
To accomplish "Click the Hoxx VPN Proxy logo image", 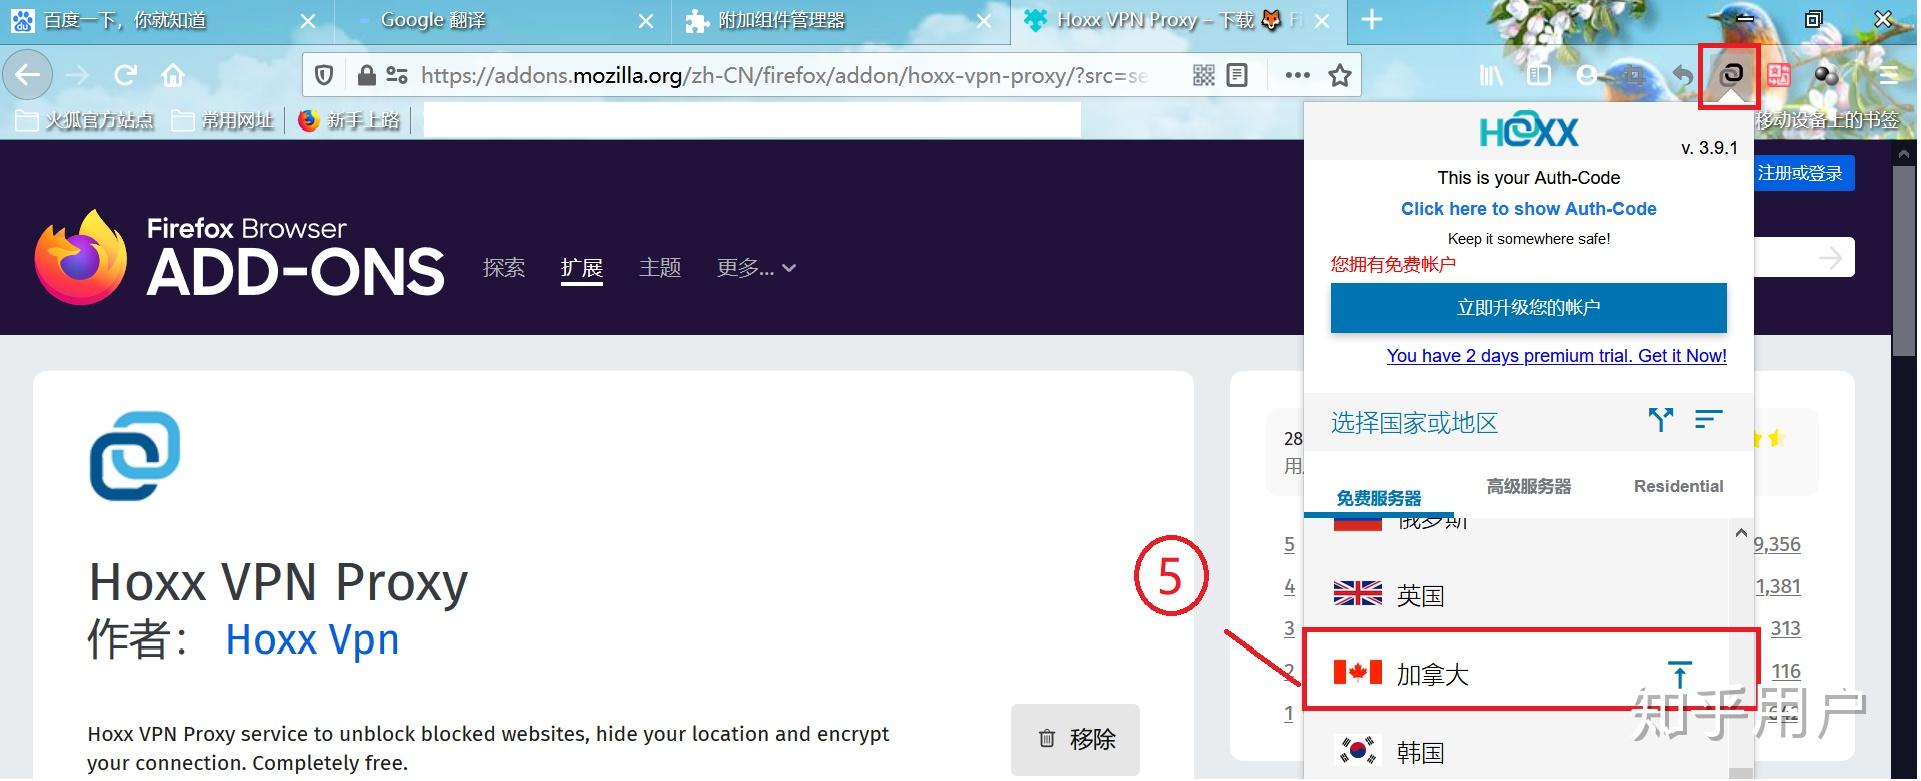I will [x=135, y=455].
